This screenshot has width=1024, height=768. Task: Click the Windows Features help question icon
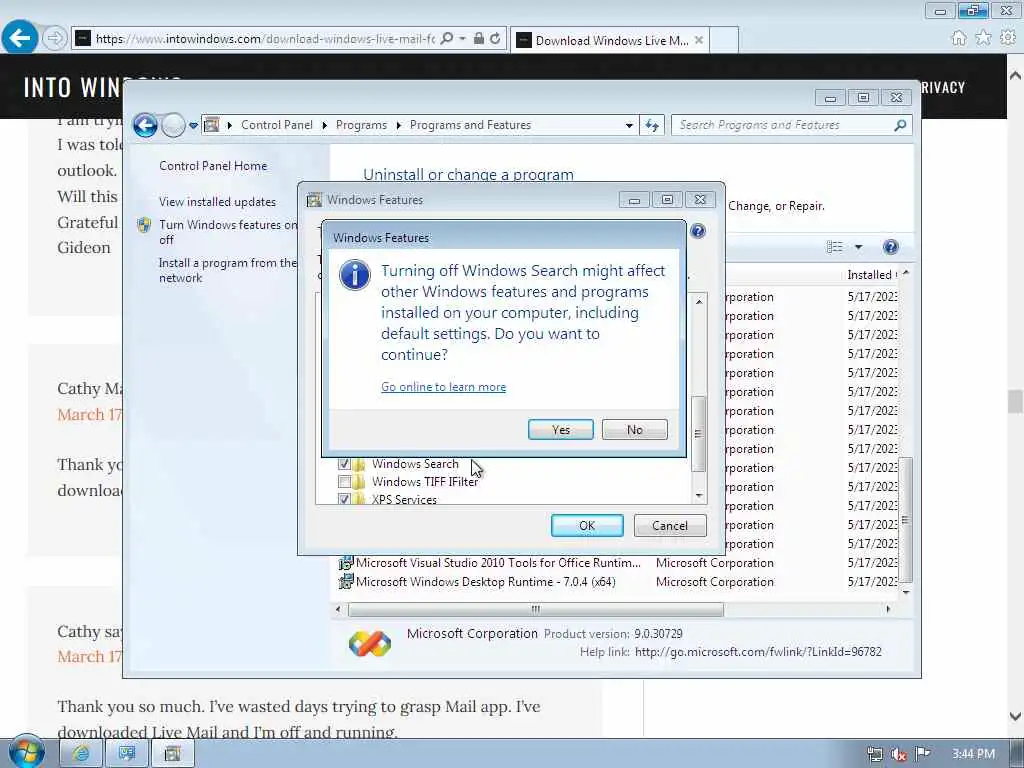(697, 231)
